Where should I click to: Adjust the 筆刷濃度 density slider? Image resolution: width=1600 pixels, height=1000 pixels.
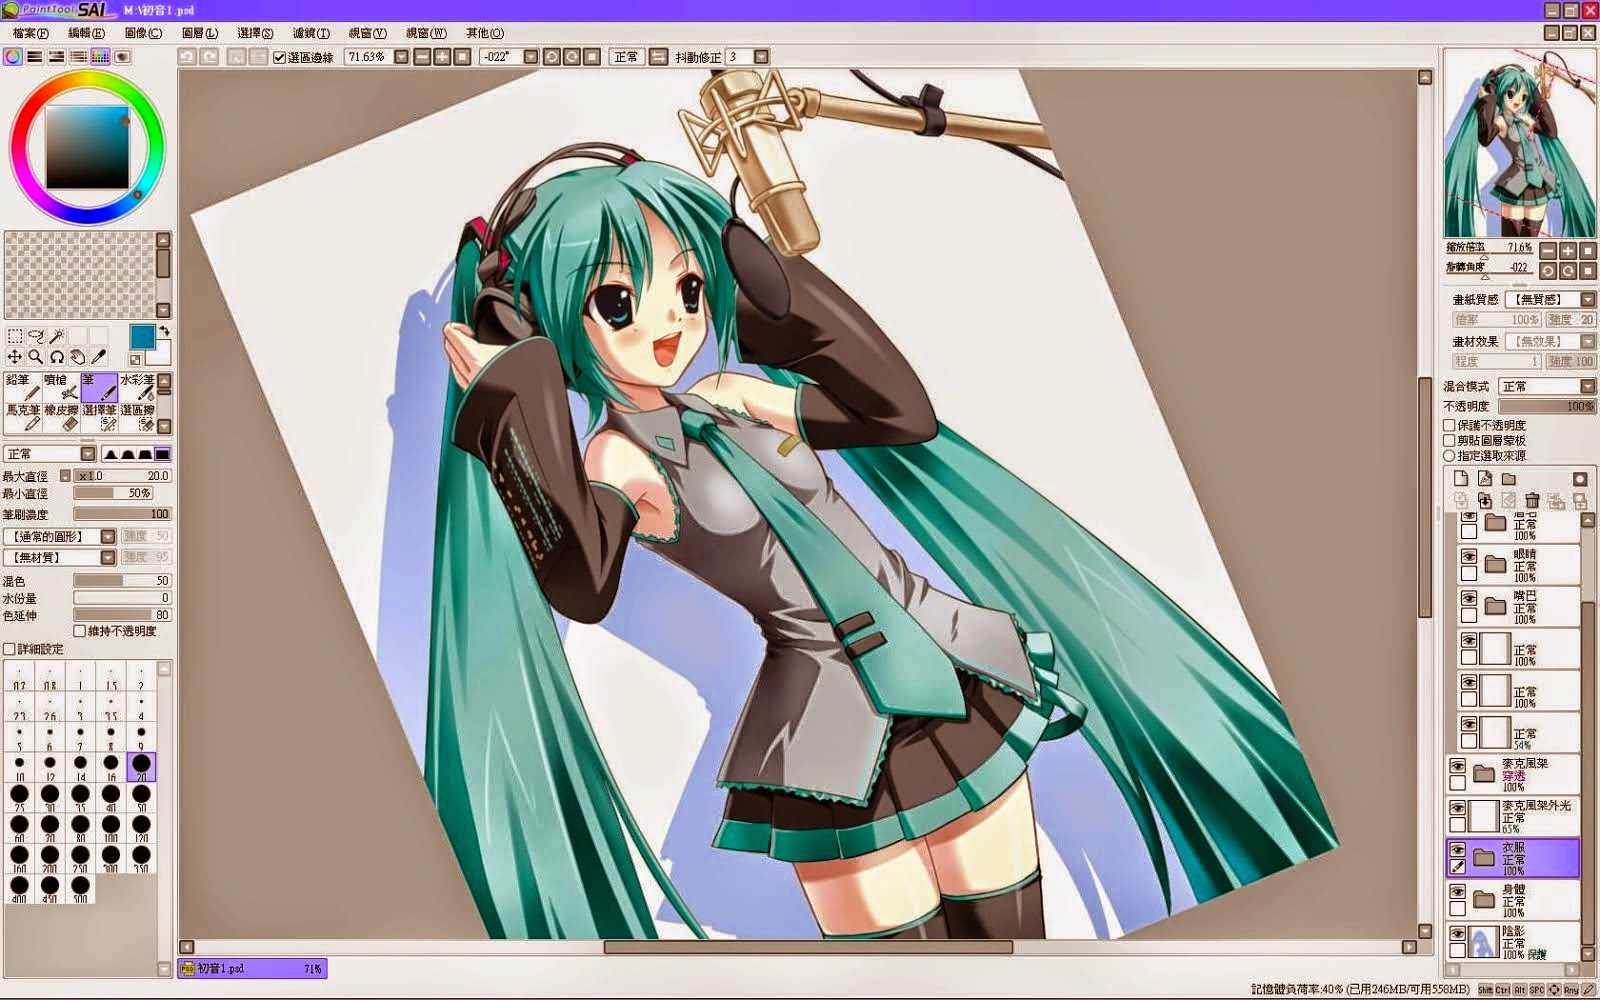122,514
